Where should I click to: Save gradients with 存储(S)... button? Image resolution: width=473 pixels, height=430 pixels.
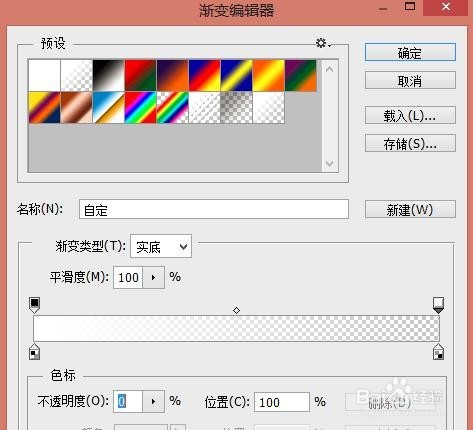[410, 143]
